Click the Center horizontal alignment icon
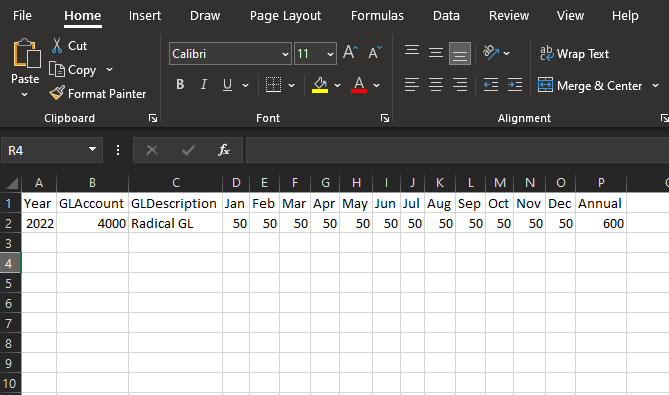Image resolution: width=669 pixels, height=395 pixels. pos(436,85)
